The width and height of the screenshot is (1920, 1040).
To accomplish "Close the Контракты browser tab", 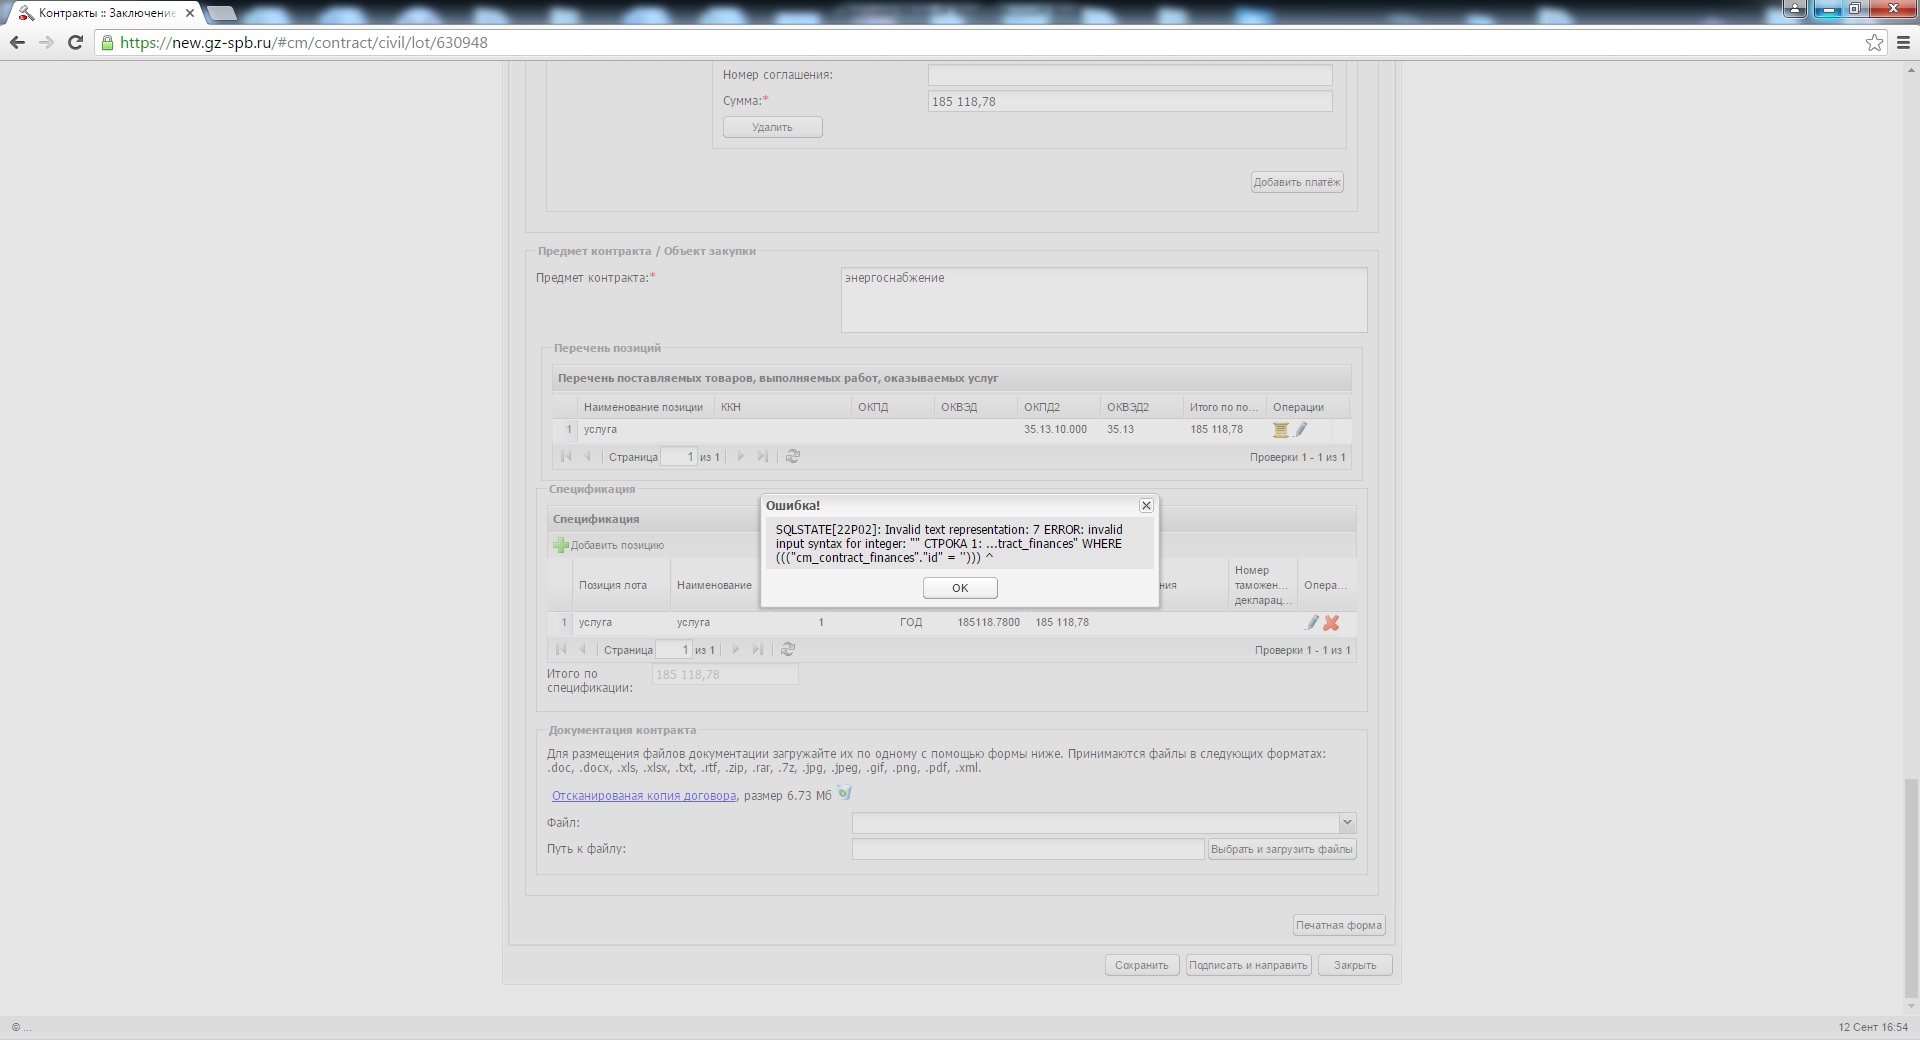I will [190, 14].
